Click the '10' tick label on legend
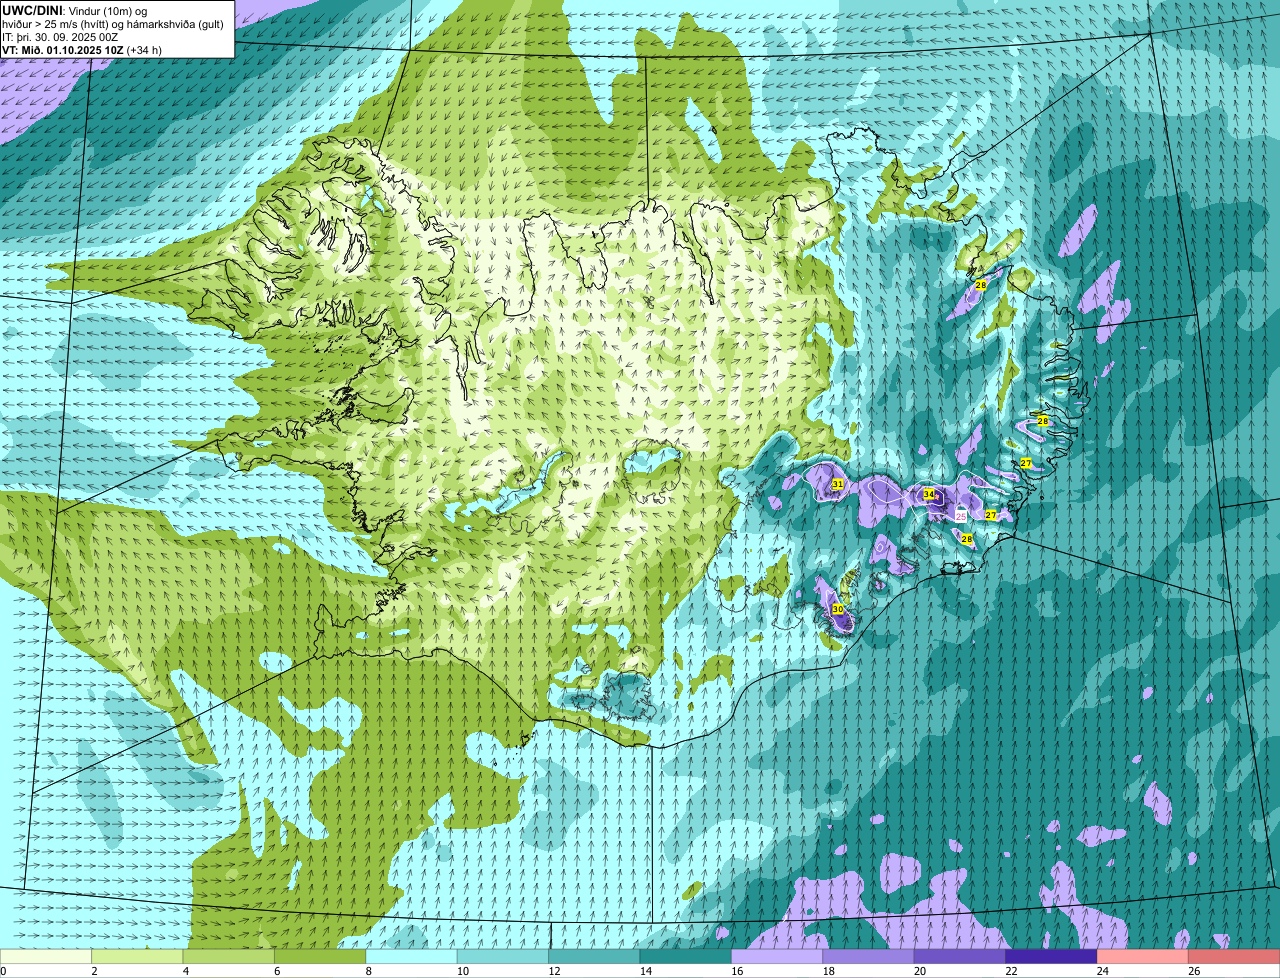Image resolution: width=1280 pixels, height=978 pixels. pos(462,971)
